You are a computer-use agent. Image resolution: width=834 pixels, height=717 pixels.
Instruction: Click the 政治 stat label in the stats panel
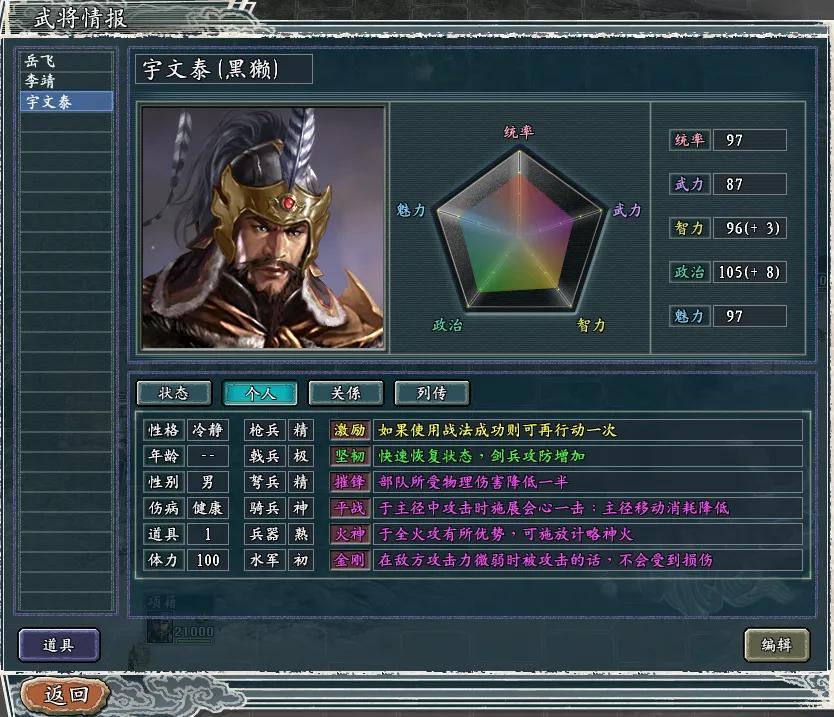pyautogui.click(x=689, y=272)
